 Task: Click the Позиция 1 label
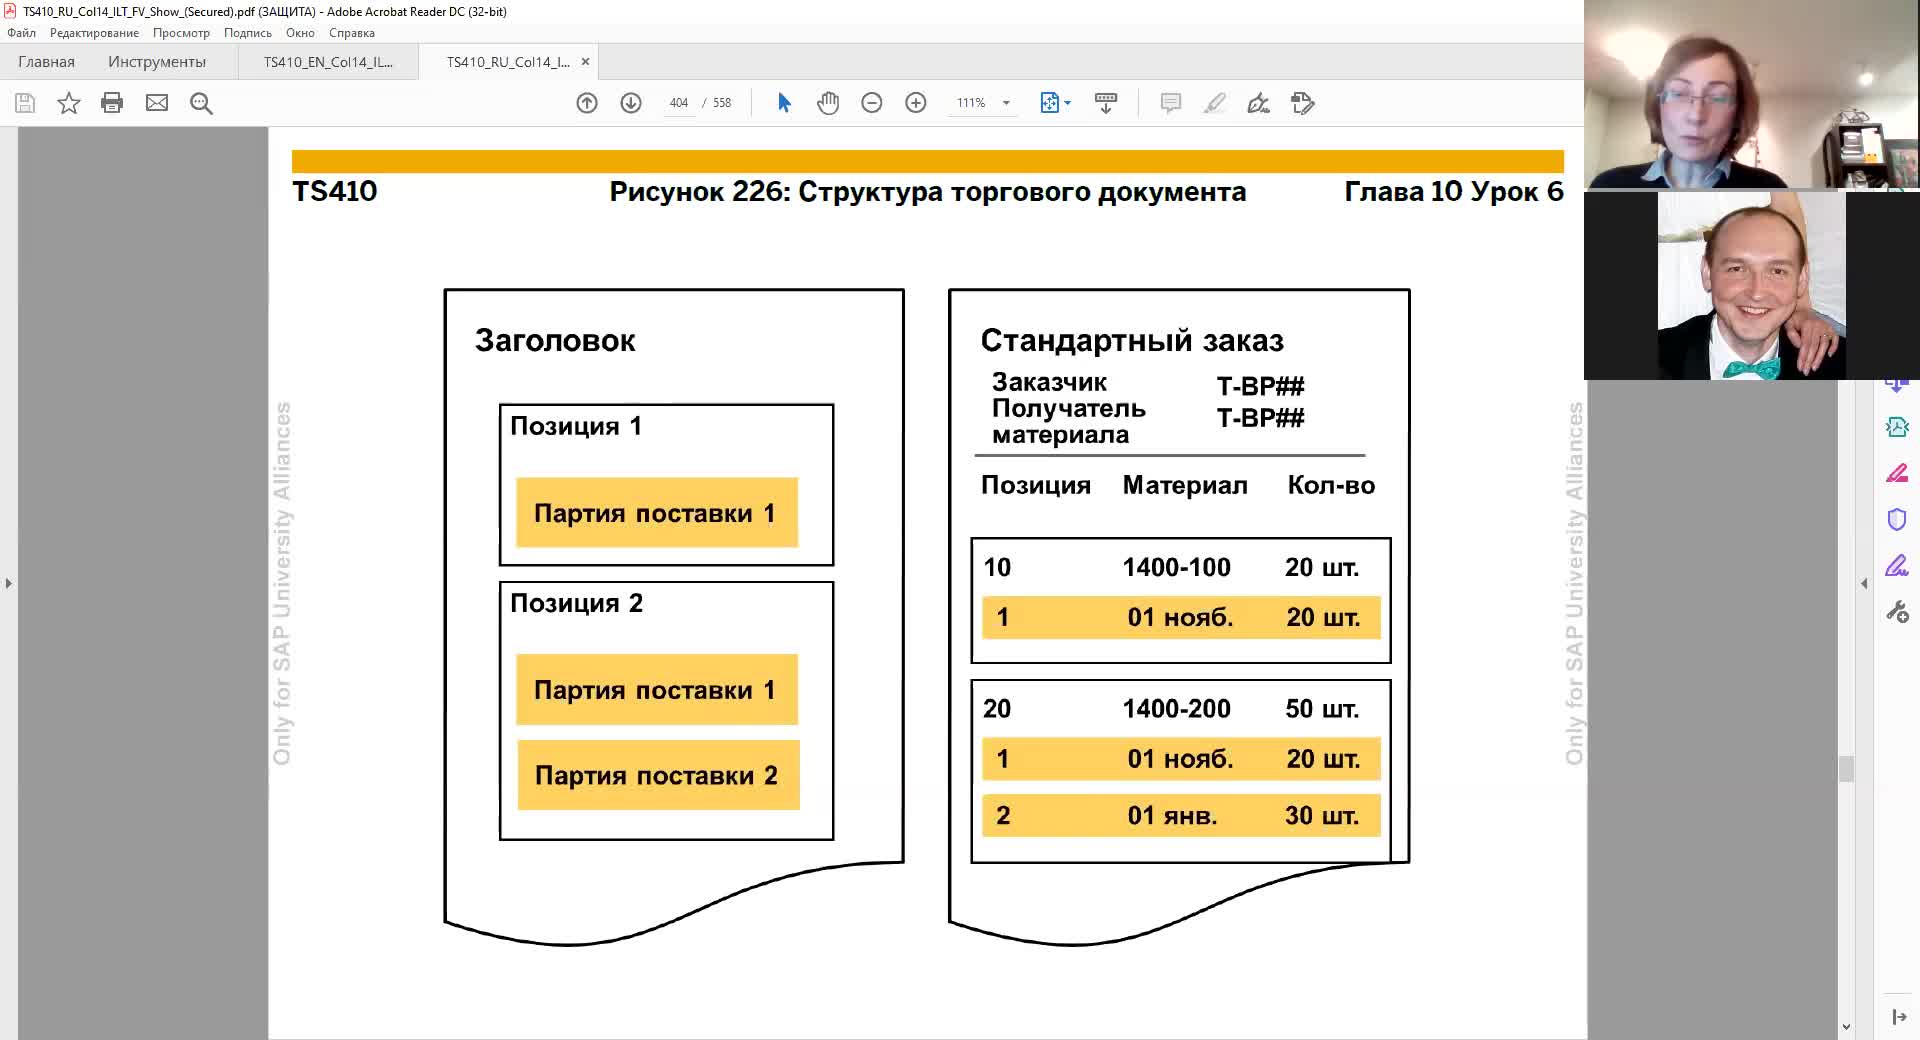576,426
